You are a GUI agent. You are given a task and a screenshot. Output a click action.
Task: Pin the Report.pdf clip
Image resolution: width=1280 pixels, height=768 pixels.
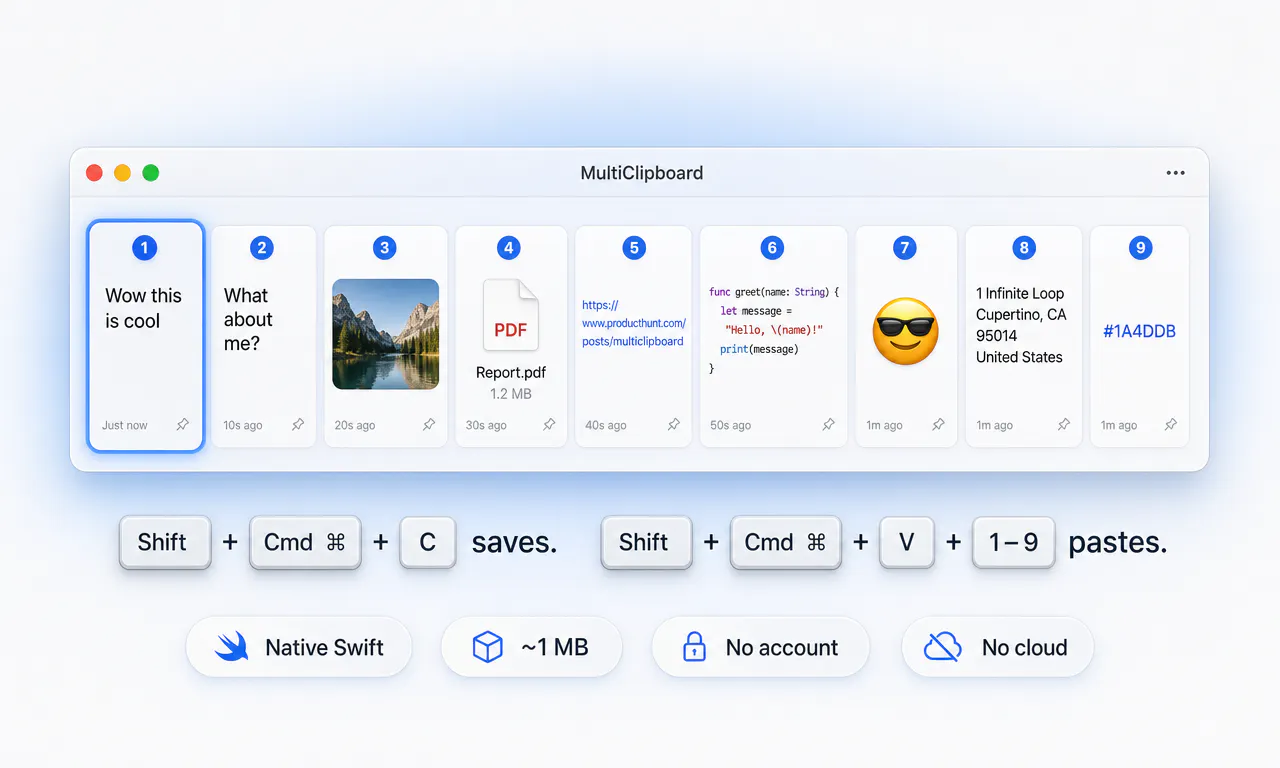click(548, 425)
